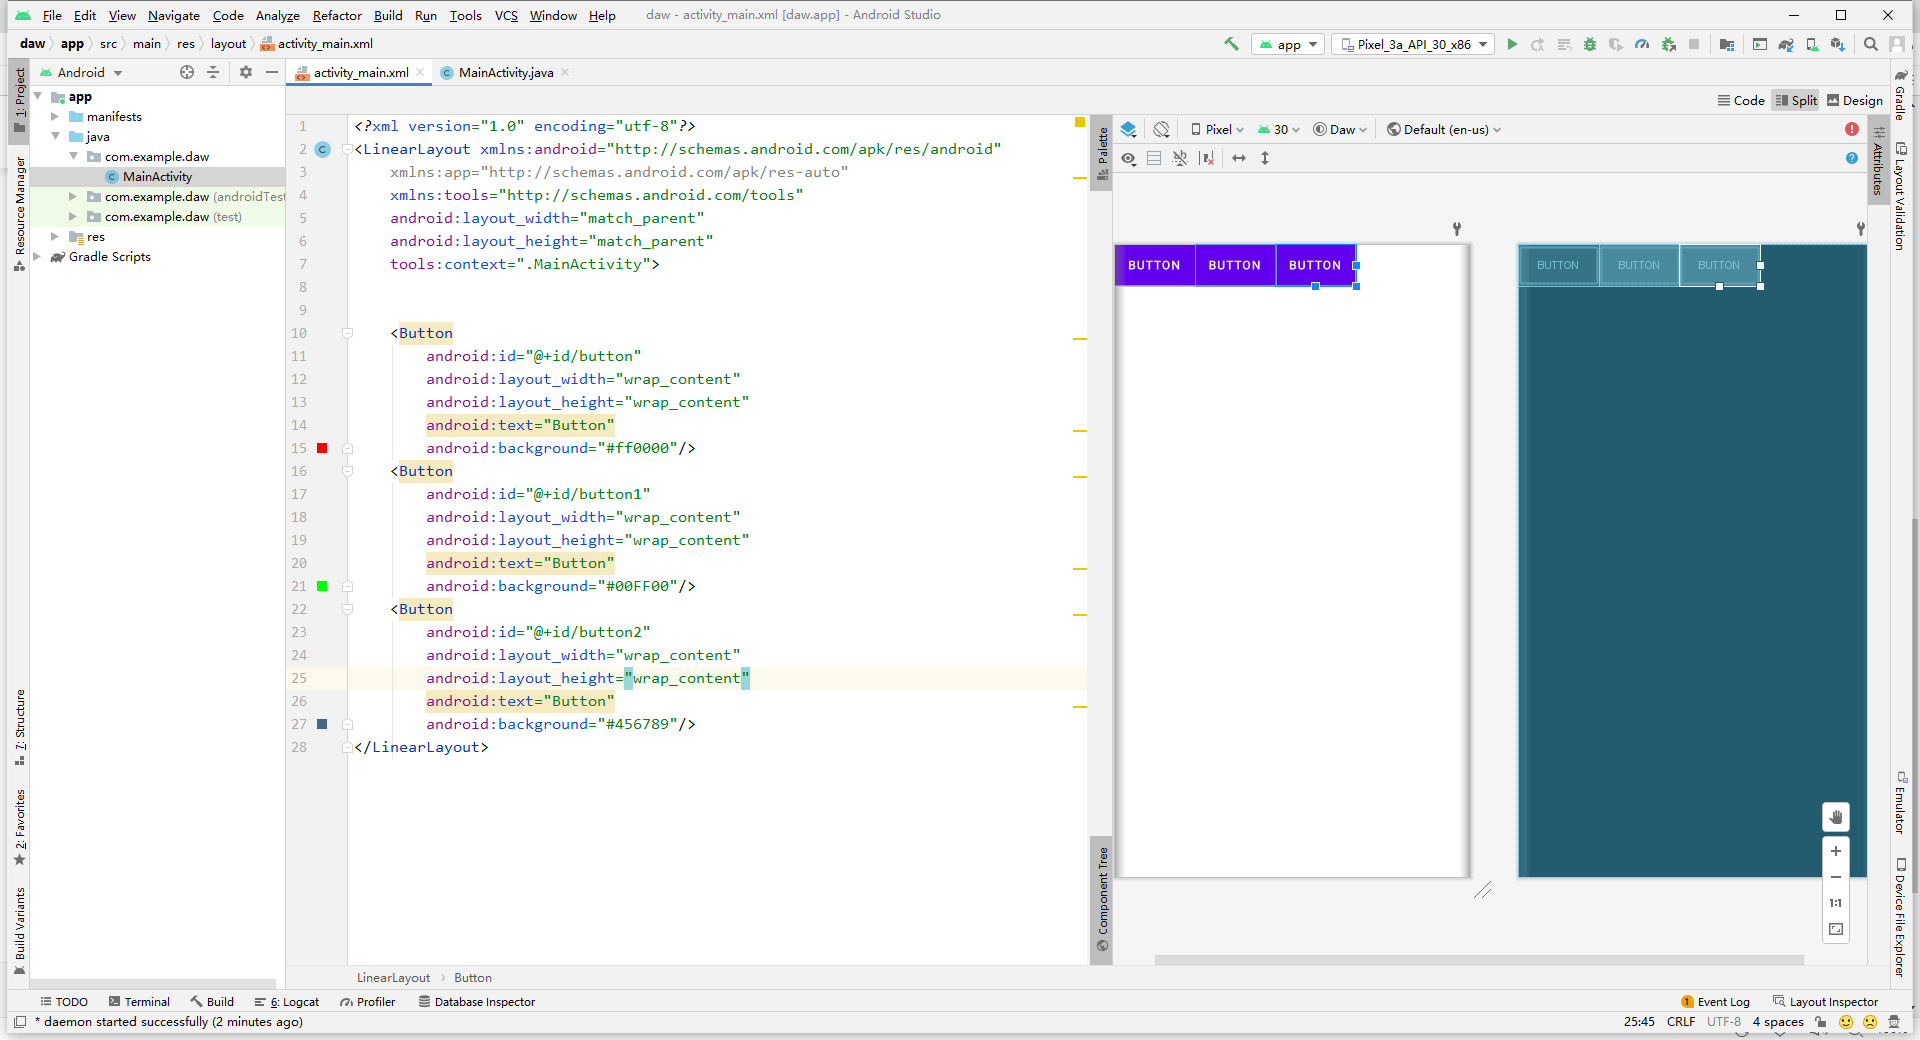Open the Build menu

(388, 15)
